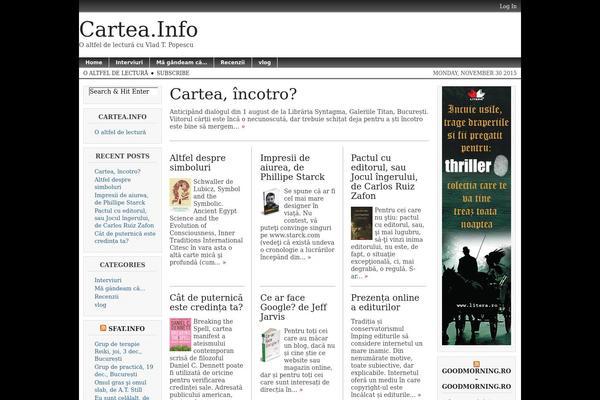Open the Altfel despre simboluri article heading
Screen dimensions: 600x400
(x=197, y=163)
